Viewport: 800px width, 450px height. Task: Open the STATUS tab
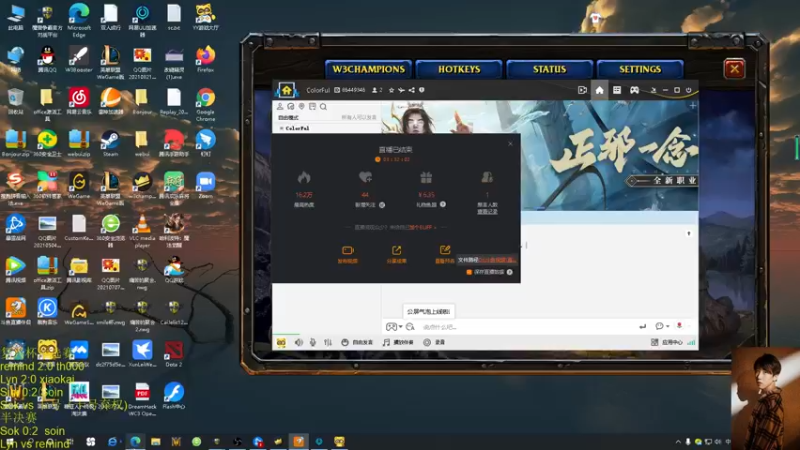(x=549, y=69)
